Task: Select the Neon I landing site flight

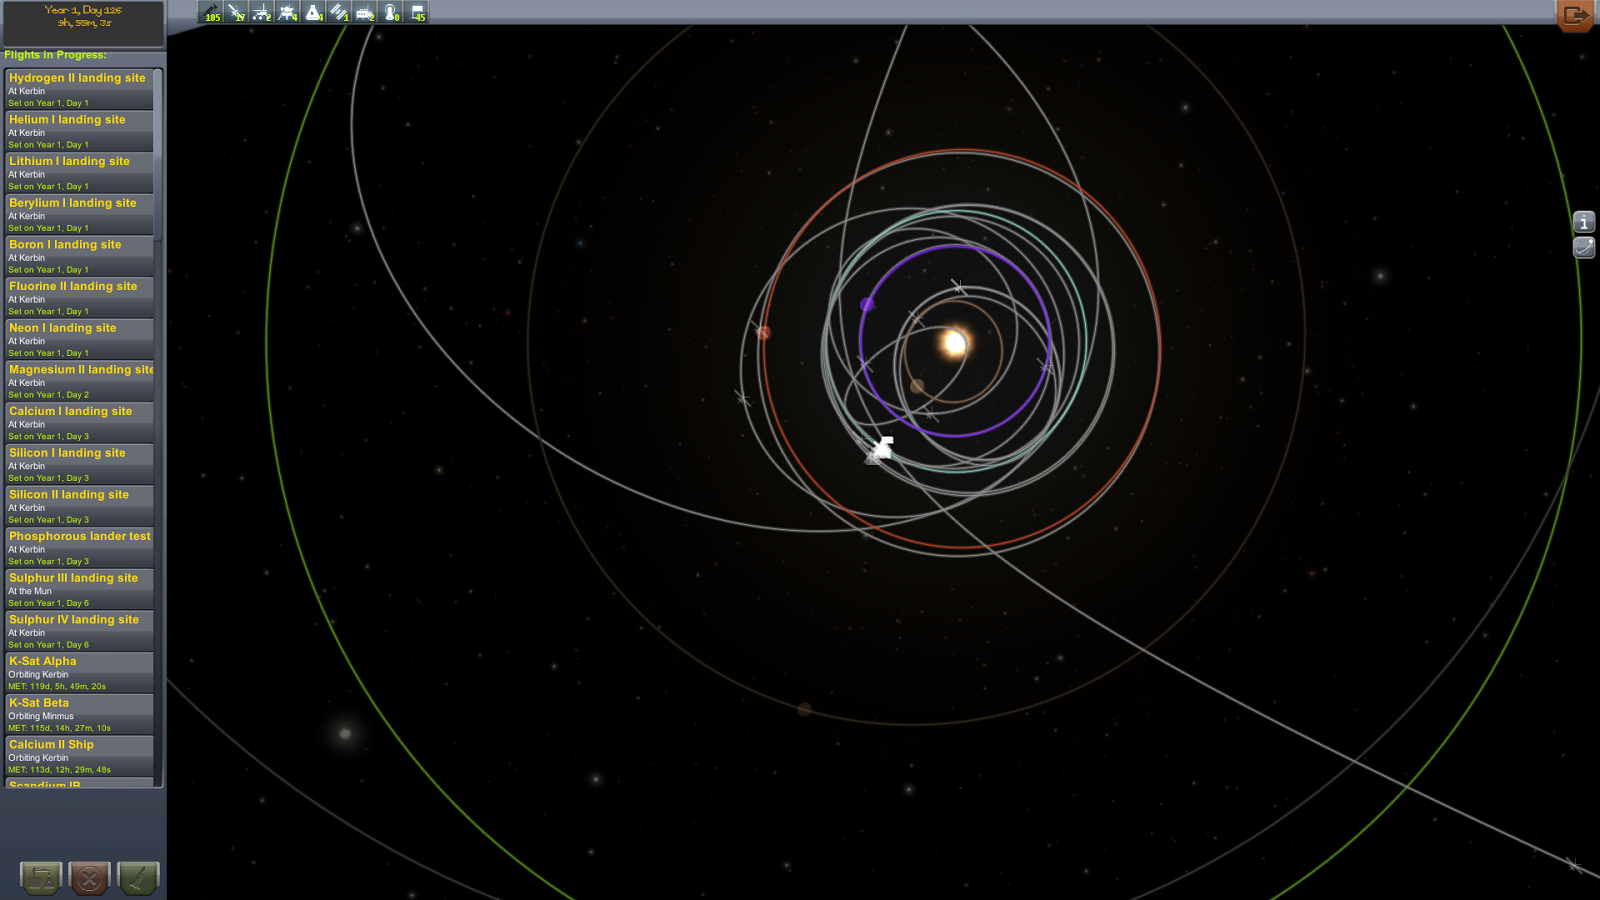Action: (x=80, y=340)
